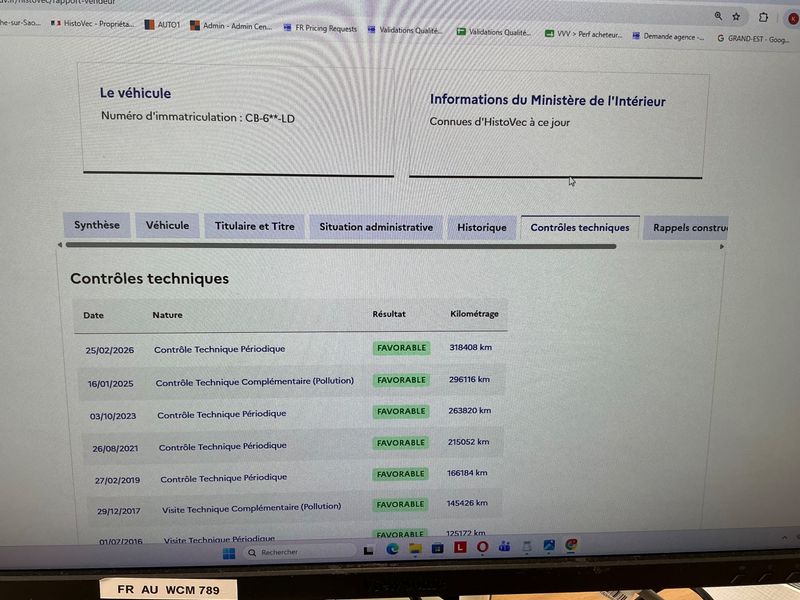
Task: Select the date 29/12/2017
Action: pyautogui.click(x=119, y=511)
